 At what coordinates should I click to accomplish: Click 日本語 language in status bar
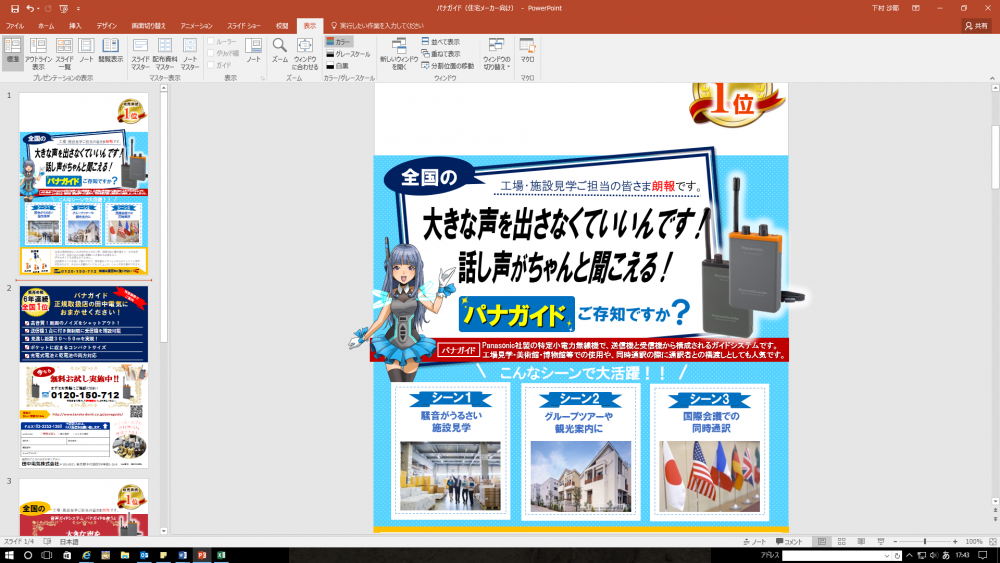(69, 541)
